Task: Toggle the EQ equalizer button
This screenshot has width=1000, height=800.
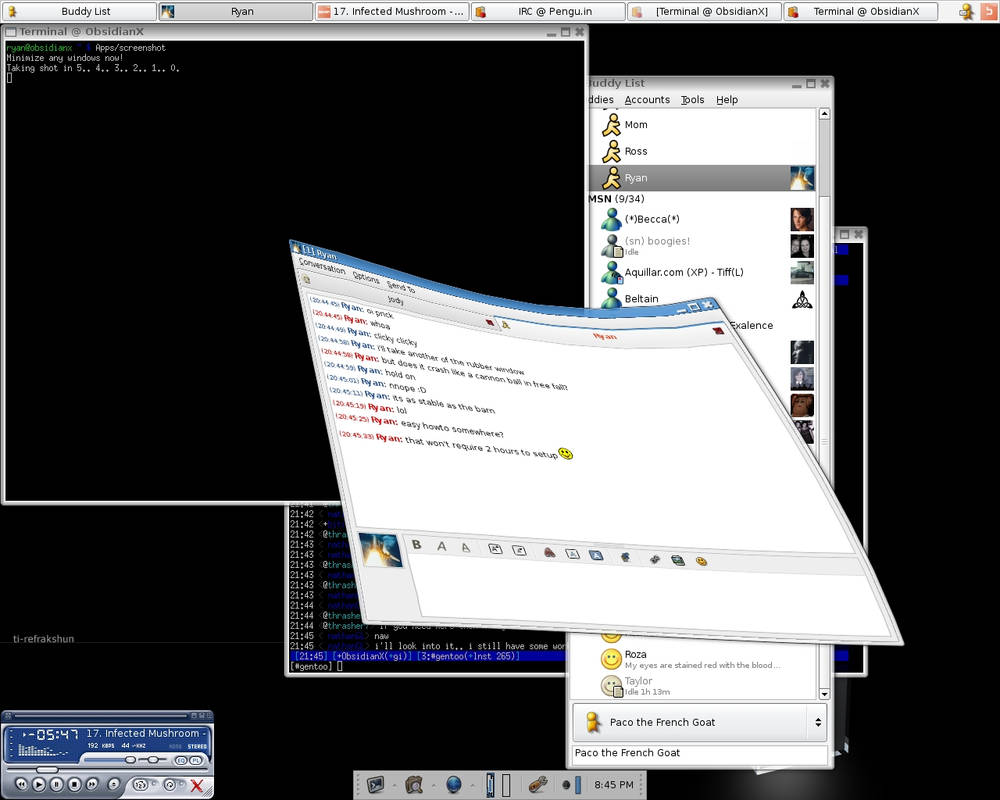Action: click(181, 760)
